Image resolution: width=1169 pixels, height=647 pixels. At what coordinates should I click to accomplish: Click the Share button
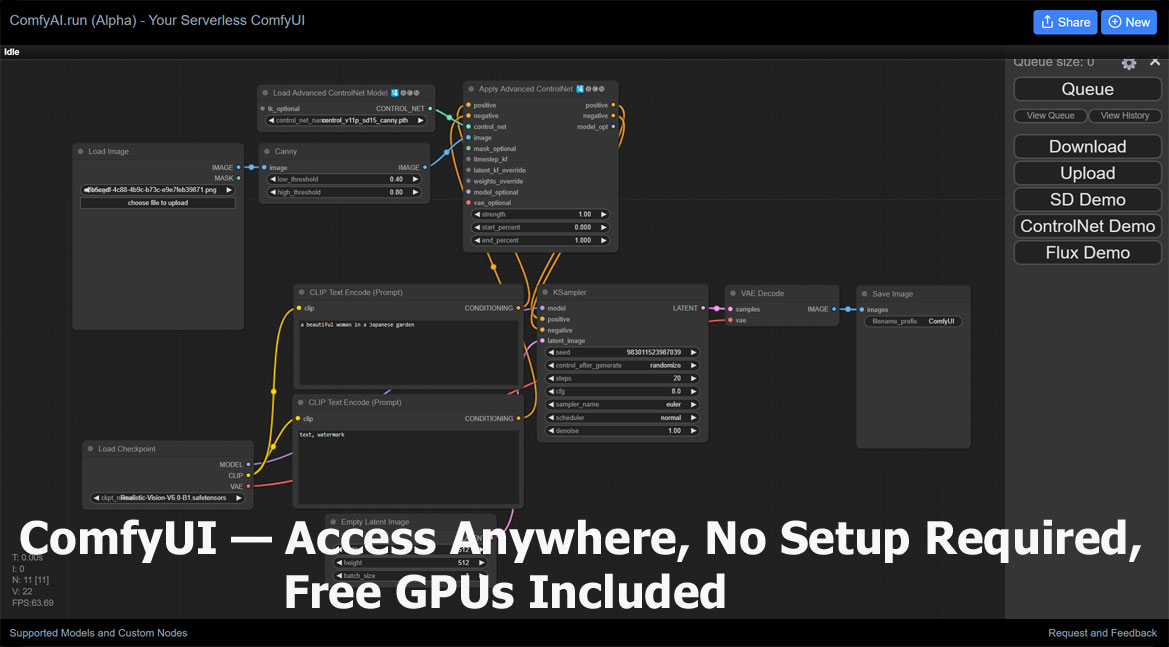(x=1065, y=22)
